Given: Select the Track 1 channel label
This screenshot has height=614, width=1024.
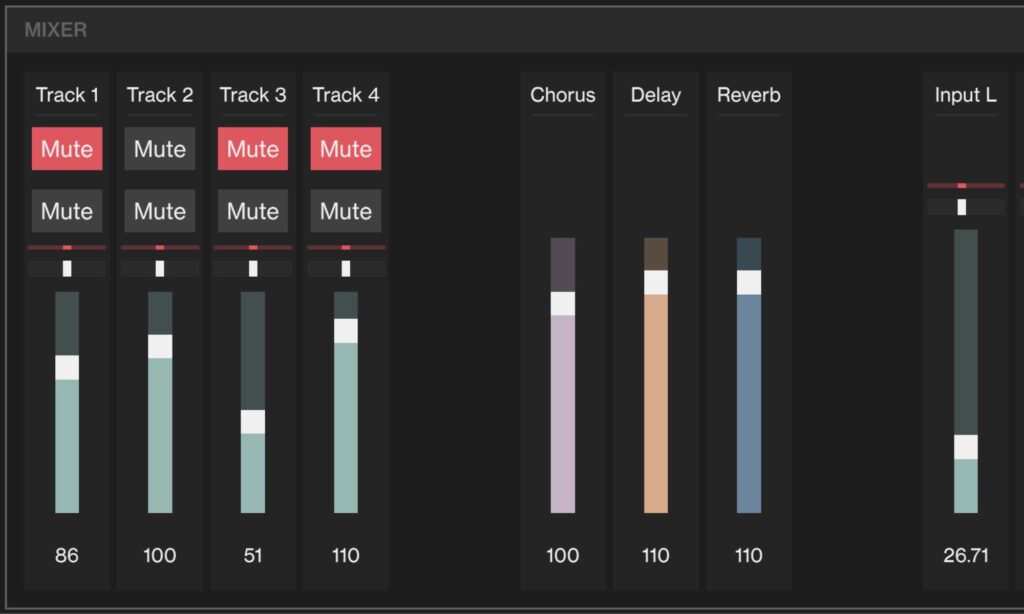Looking at the screenshot, I should coord(67,95).
